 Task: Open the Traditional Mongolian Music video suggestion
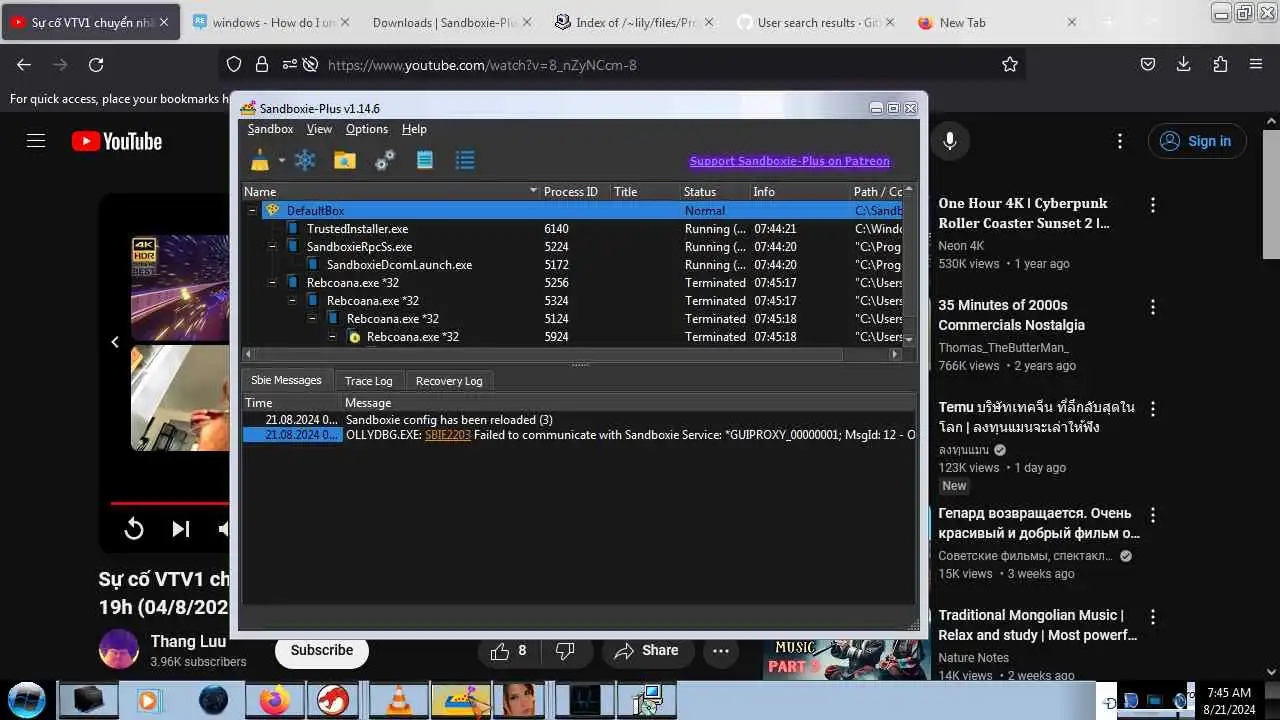tap(1037, 625)
